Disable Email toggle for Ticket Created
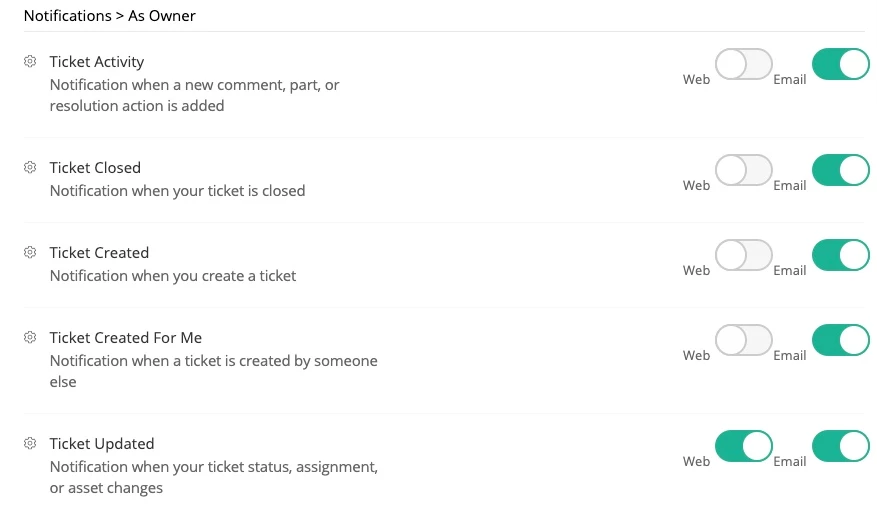The image size is (877, 505). point(840,255)
